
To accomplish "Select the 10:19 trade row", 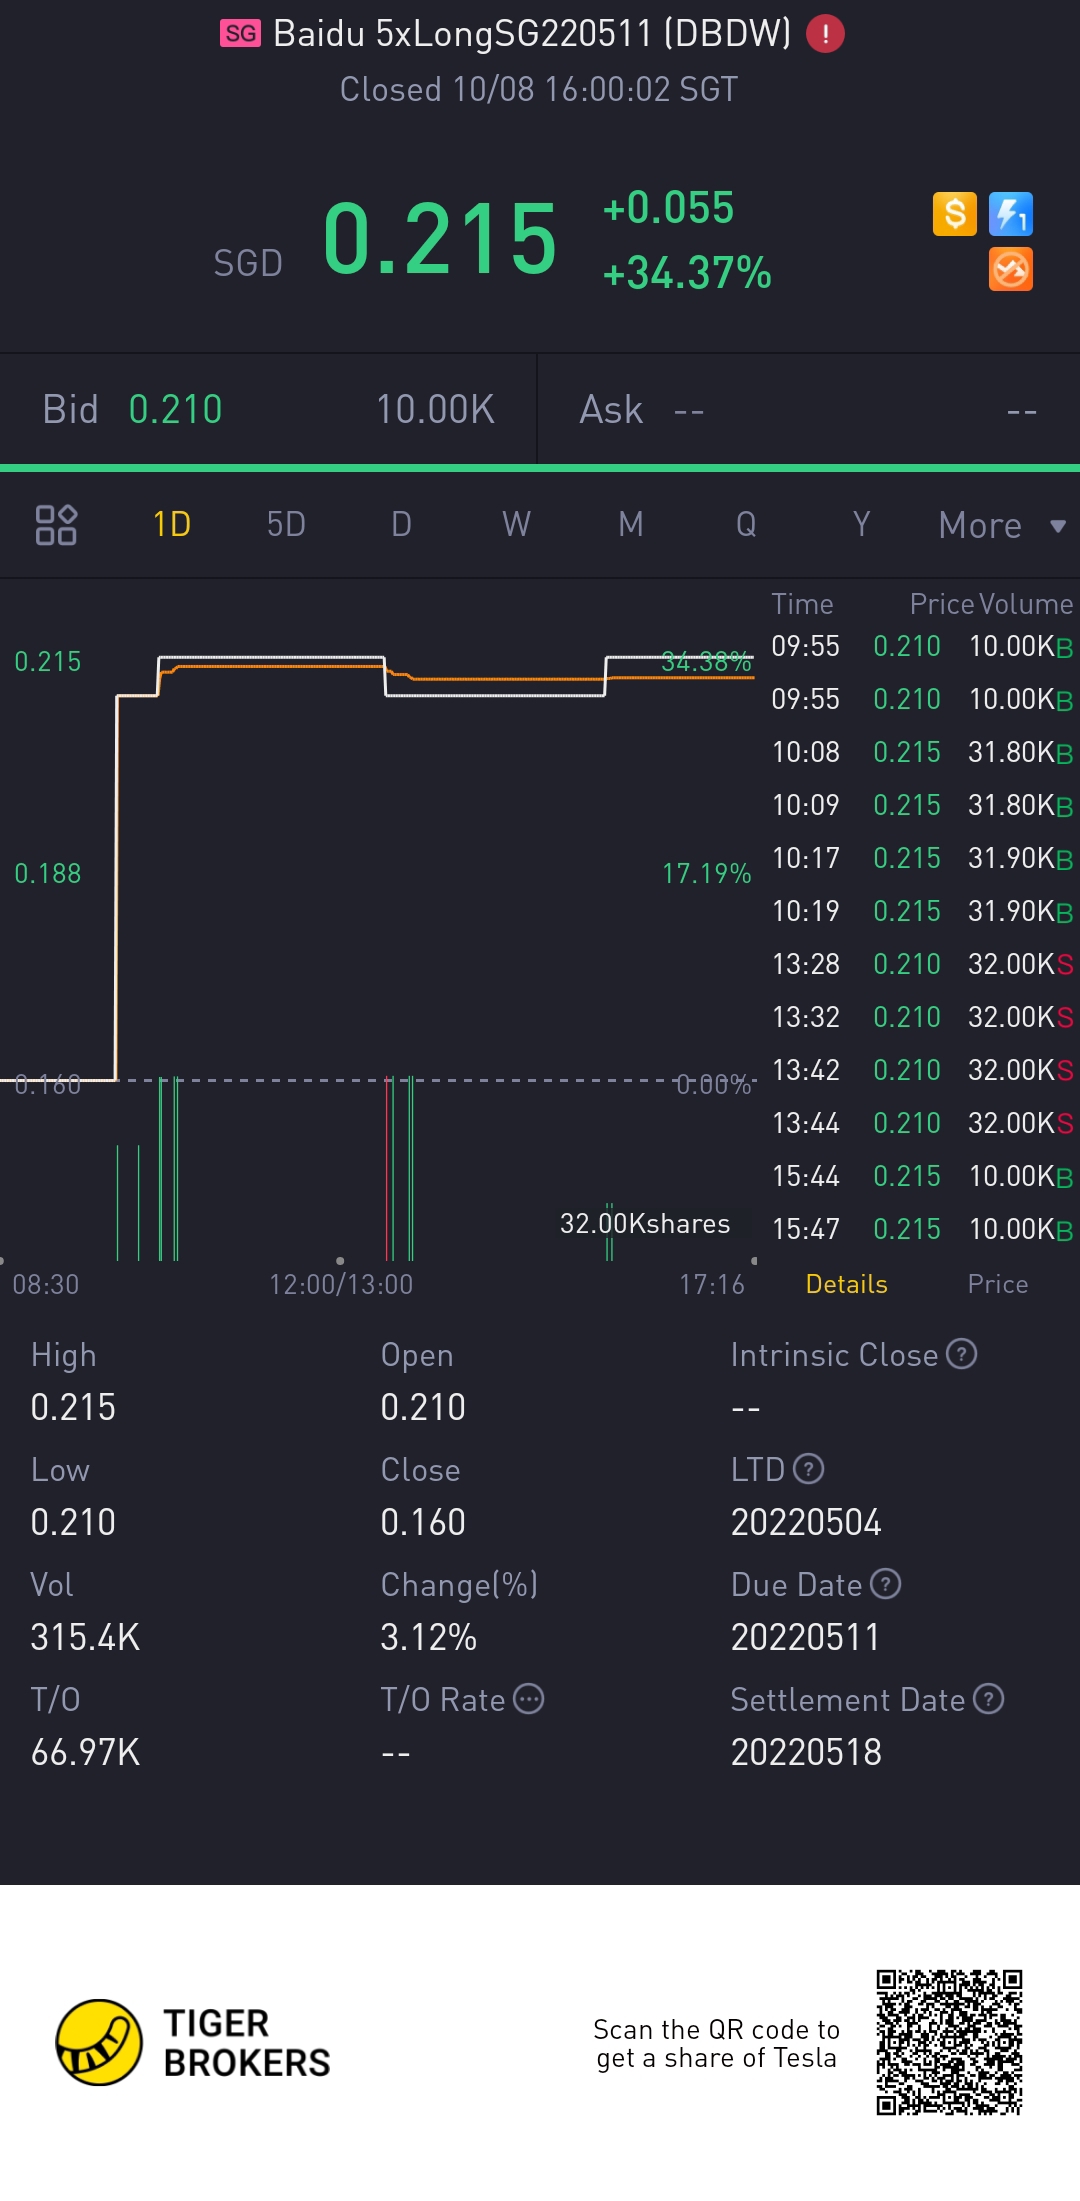I will 922,911.
